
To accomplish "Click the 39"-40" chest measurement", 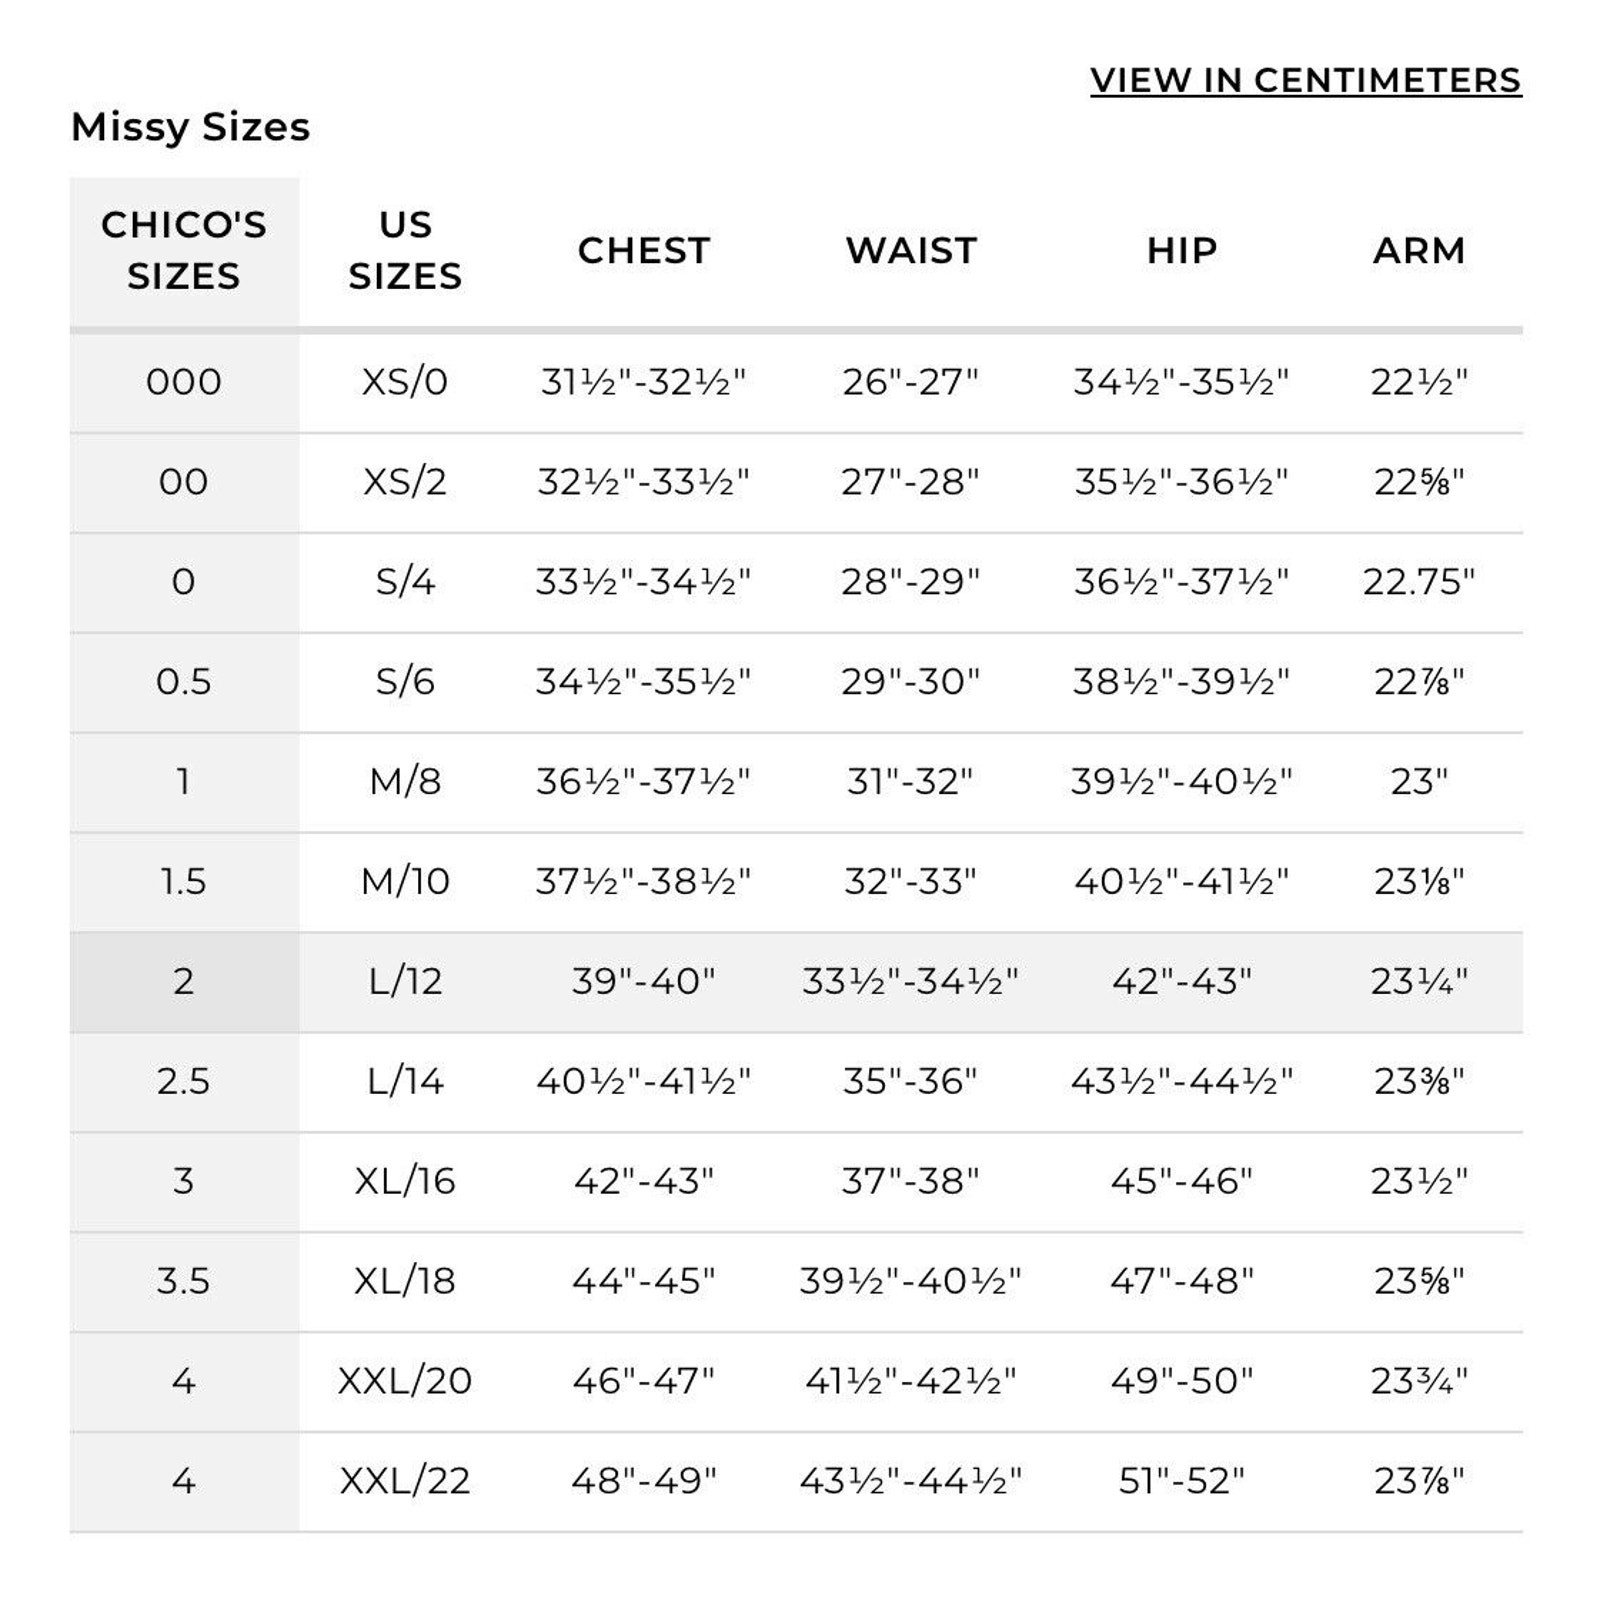I will point(644,981).
